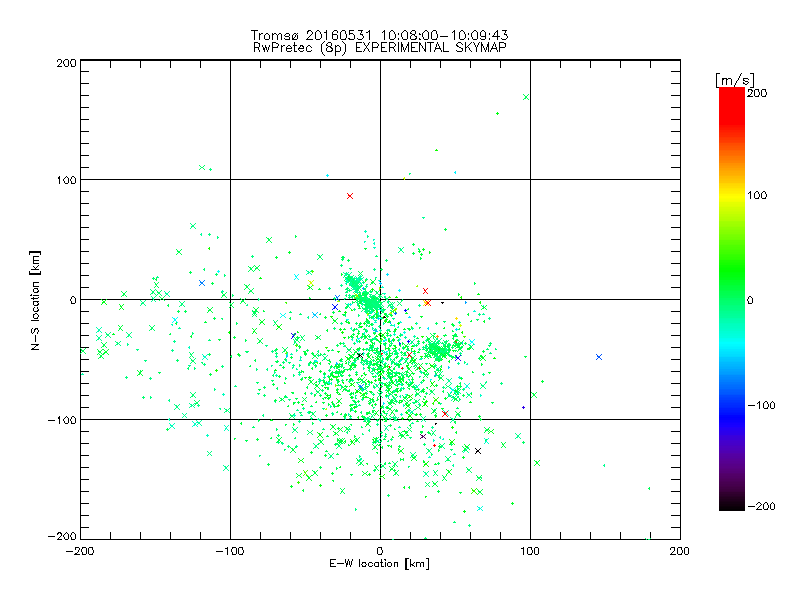Image resolution: width=800 pixels, height=600 pixels.
Task: Click the cyan X marker near the bottom right of the scatter
Action: pos(480,509)
